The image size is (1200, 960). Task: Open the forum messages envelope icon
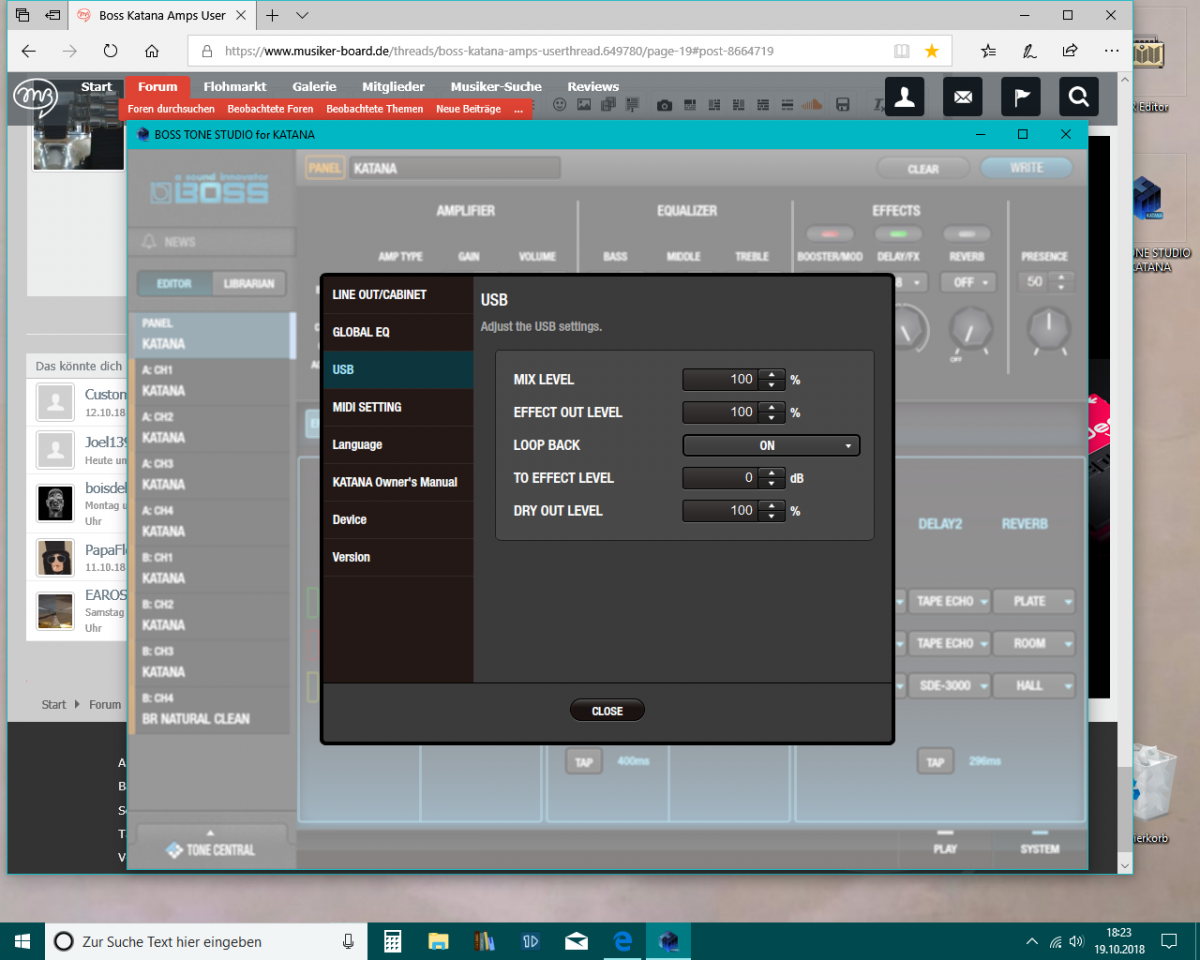(x=963, y=96)
